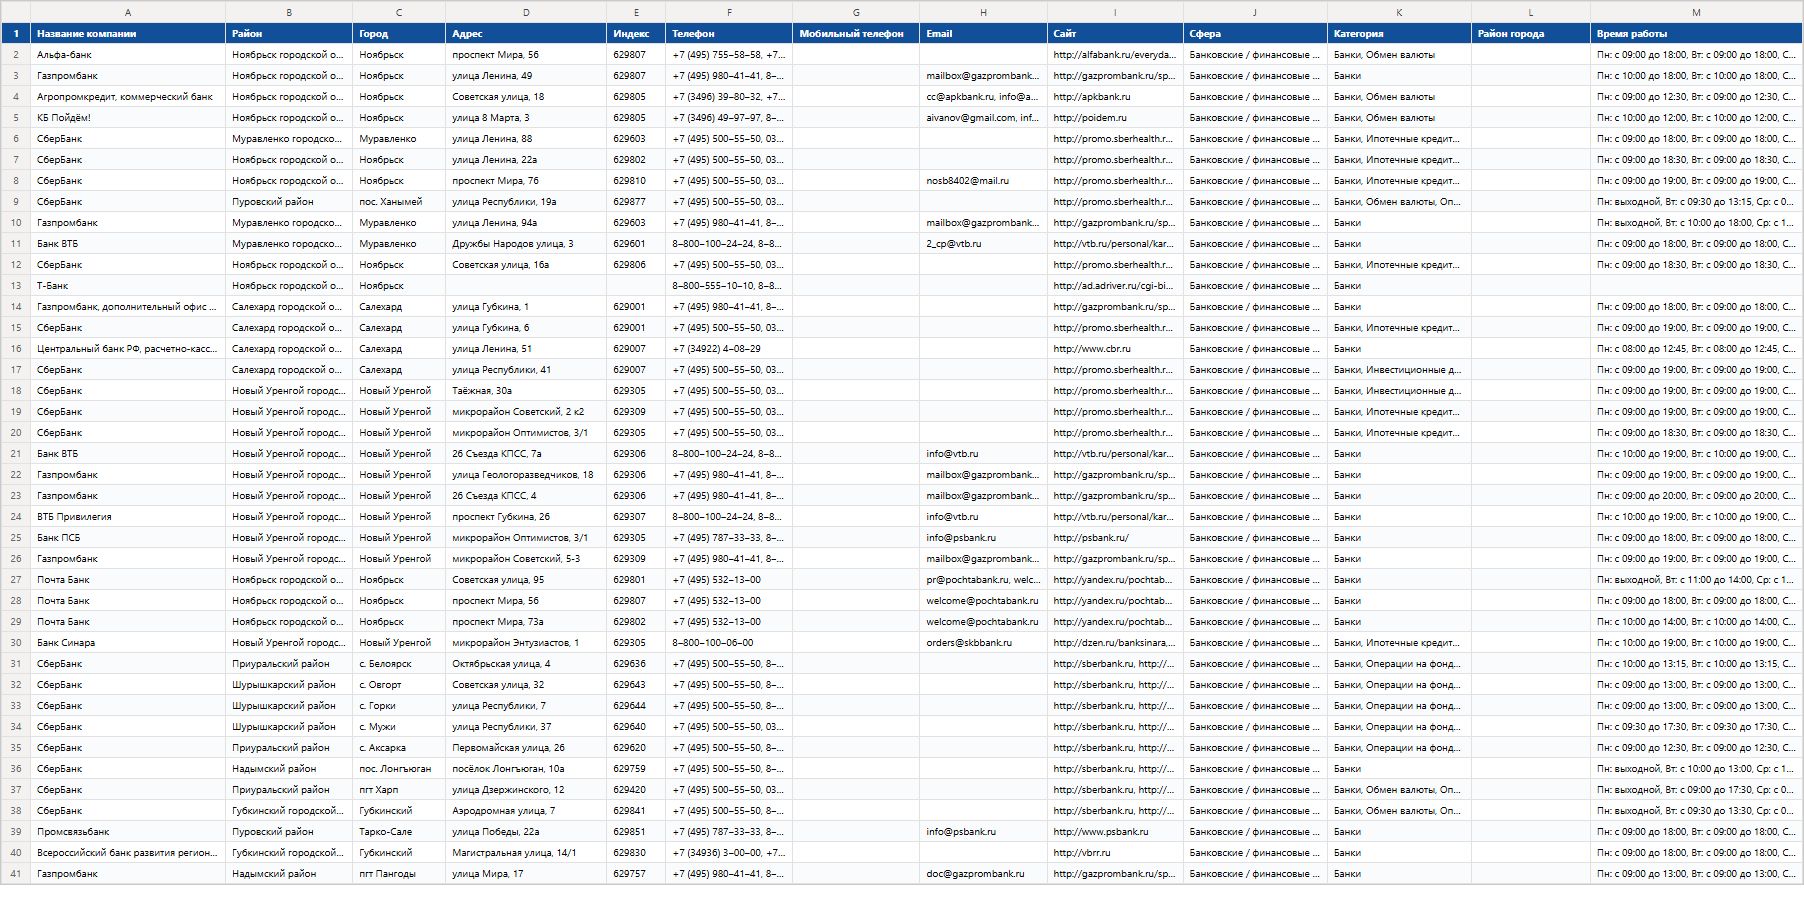Select column A header
1804x902 pixels.
(128, 12)
